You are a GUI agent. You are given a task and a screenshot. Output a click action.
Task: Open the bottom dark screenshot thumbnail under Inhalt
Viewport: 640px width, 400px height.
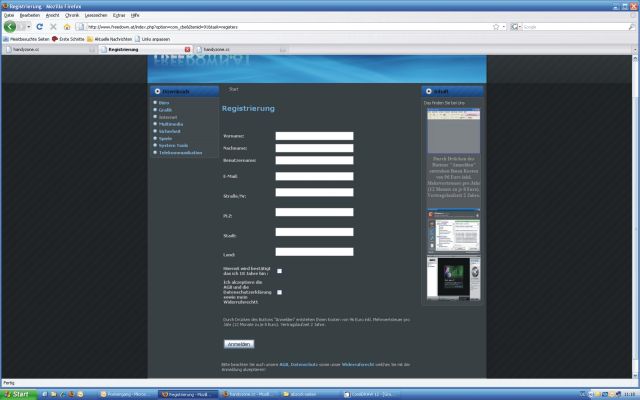coord(453,278)
